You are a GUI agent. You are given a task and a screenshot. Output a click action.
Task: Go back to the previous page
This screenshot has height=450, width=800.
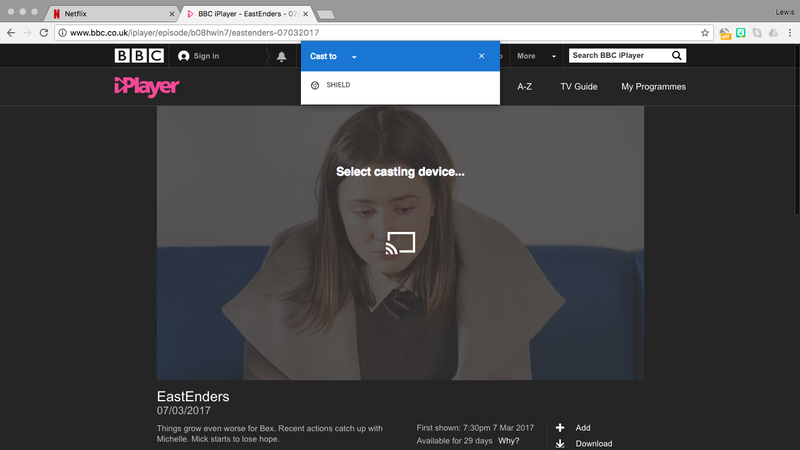(11, 33)
